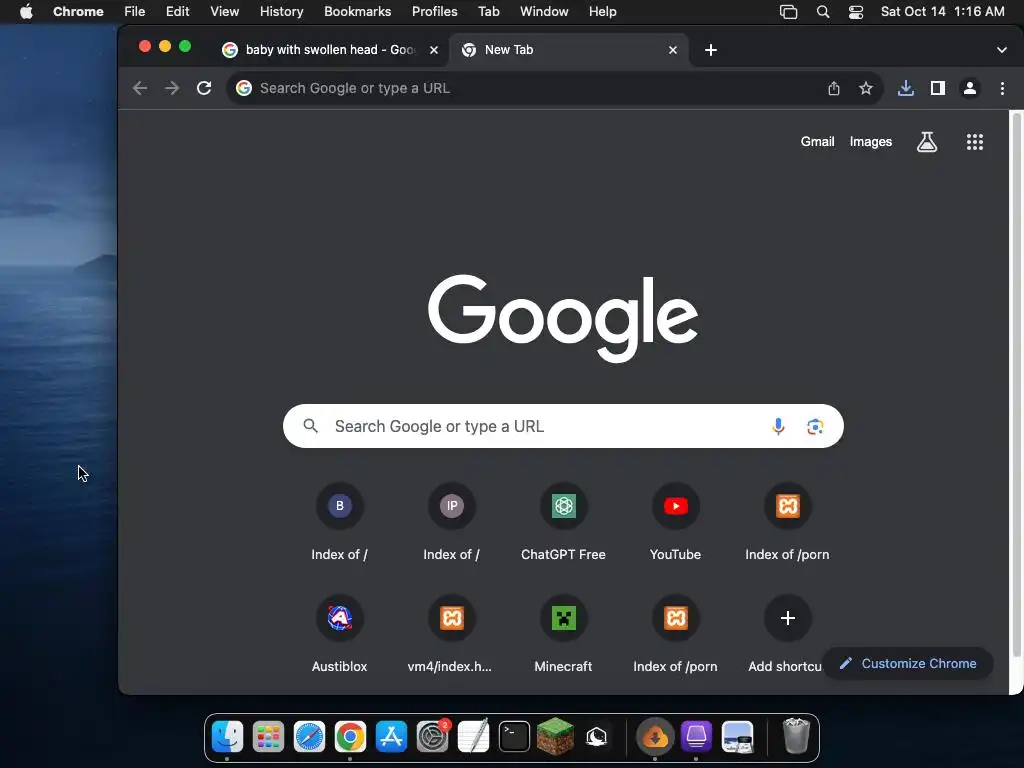
Task: Open System Settings from the Dock
Action: (x=432, y=737)
